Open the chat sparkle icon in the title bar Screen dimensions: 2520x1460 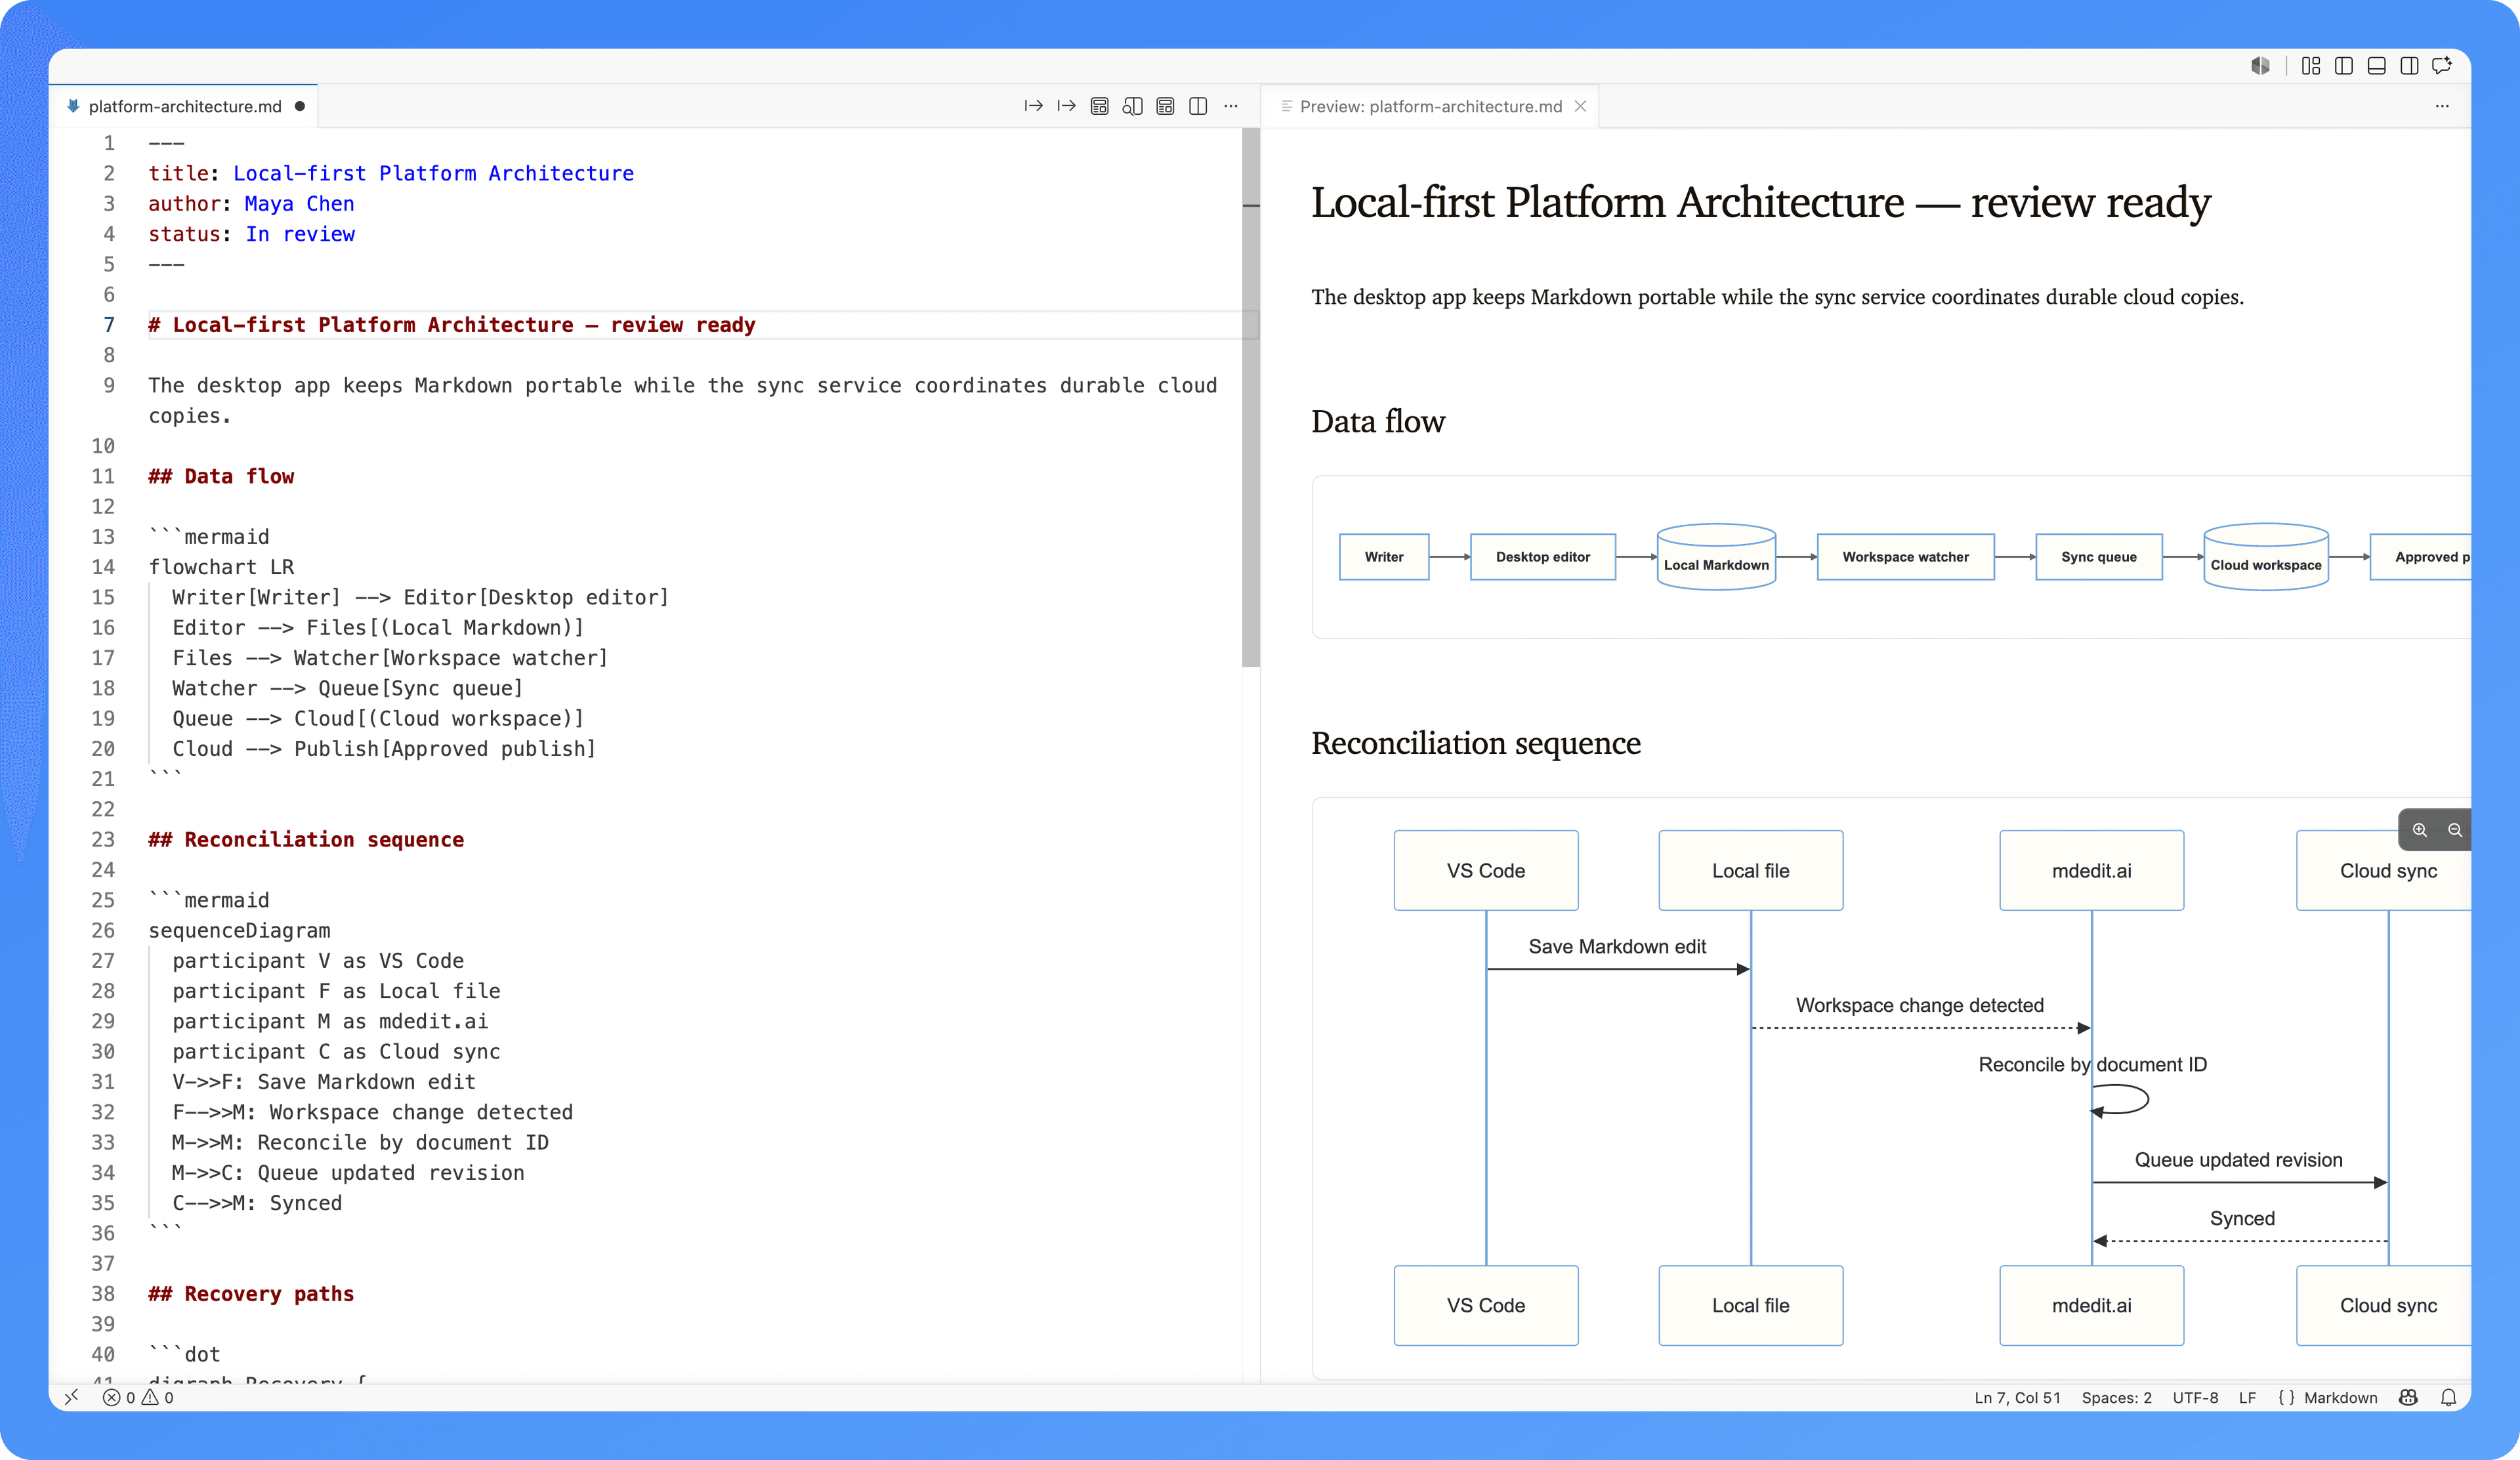click(x=2442, y=66)
